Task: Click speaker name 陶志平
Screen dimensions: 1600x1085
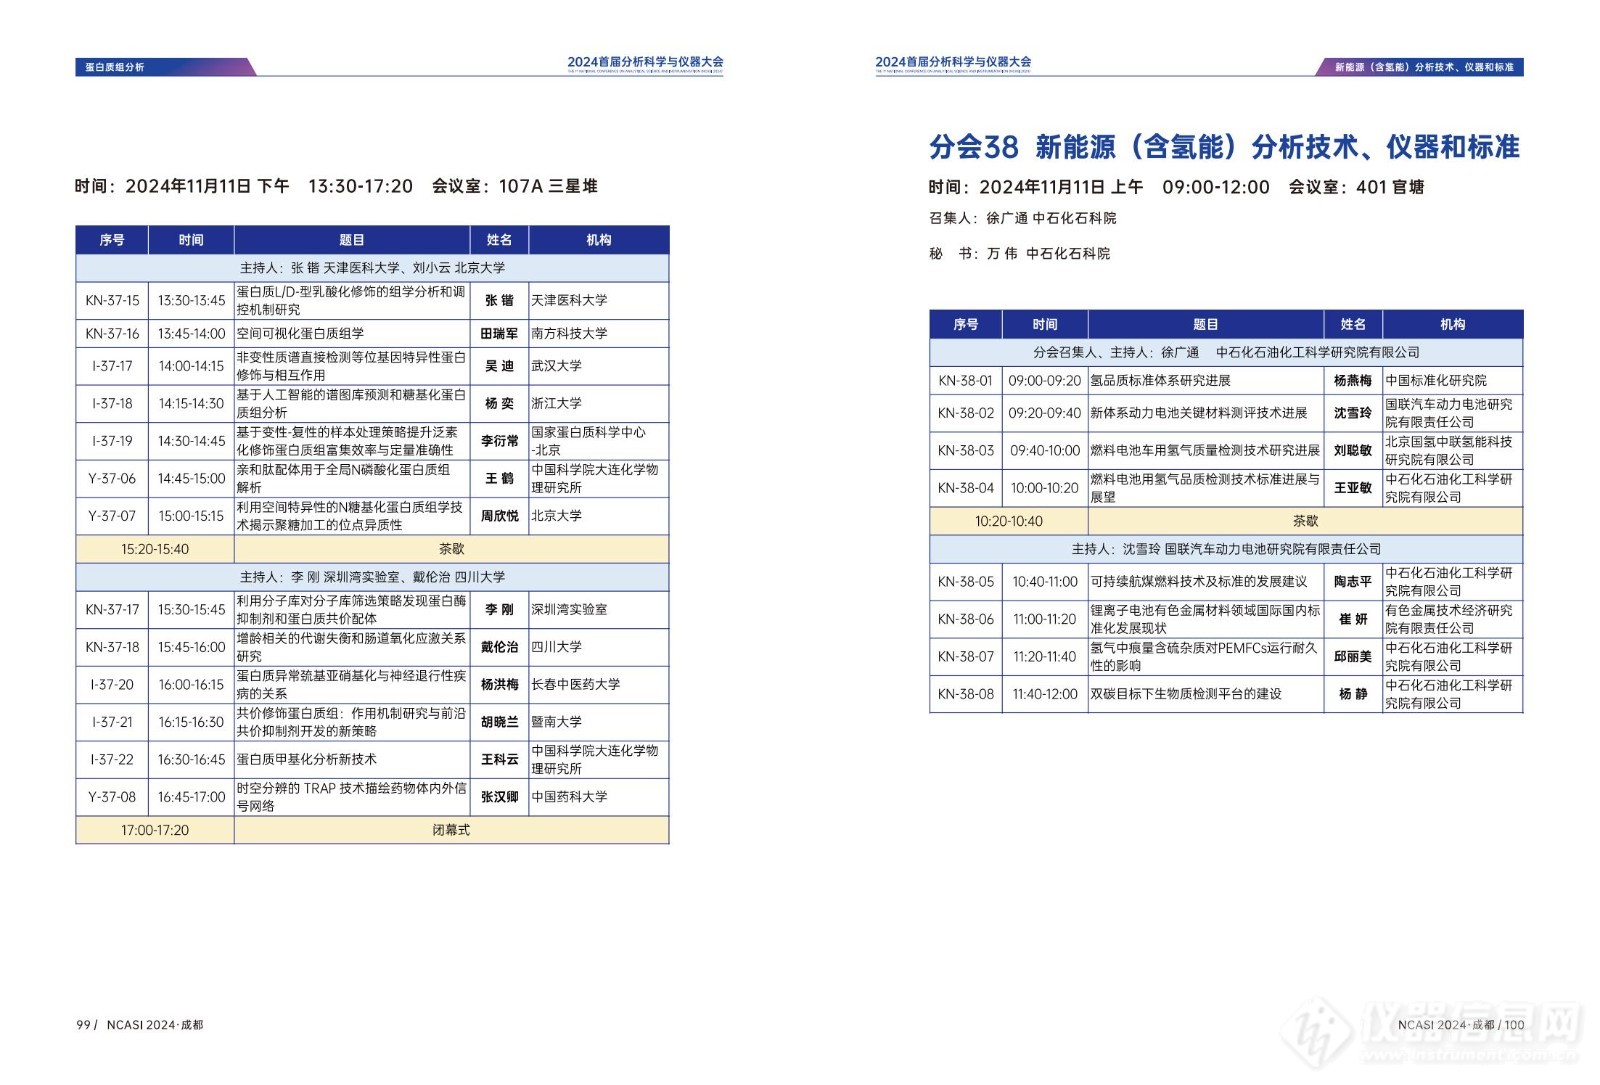Action: [x=1353, y=582]
